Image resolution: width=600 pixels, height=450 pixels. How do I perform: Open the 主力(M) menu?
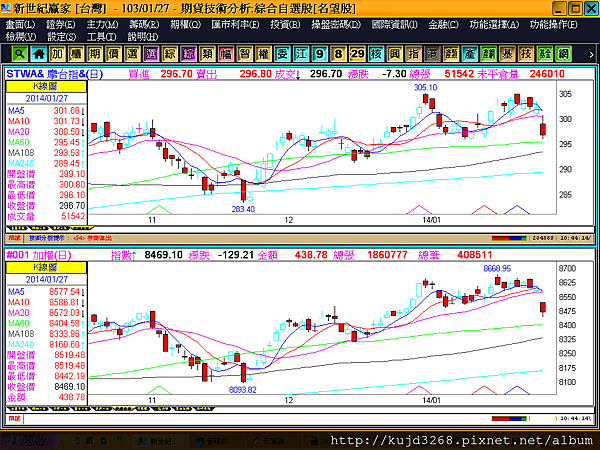102,25
